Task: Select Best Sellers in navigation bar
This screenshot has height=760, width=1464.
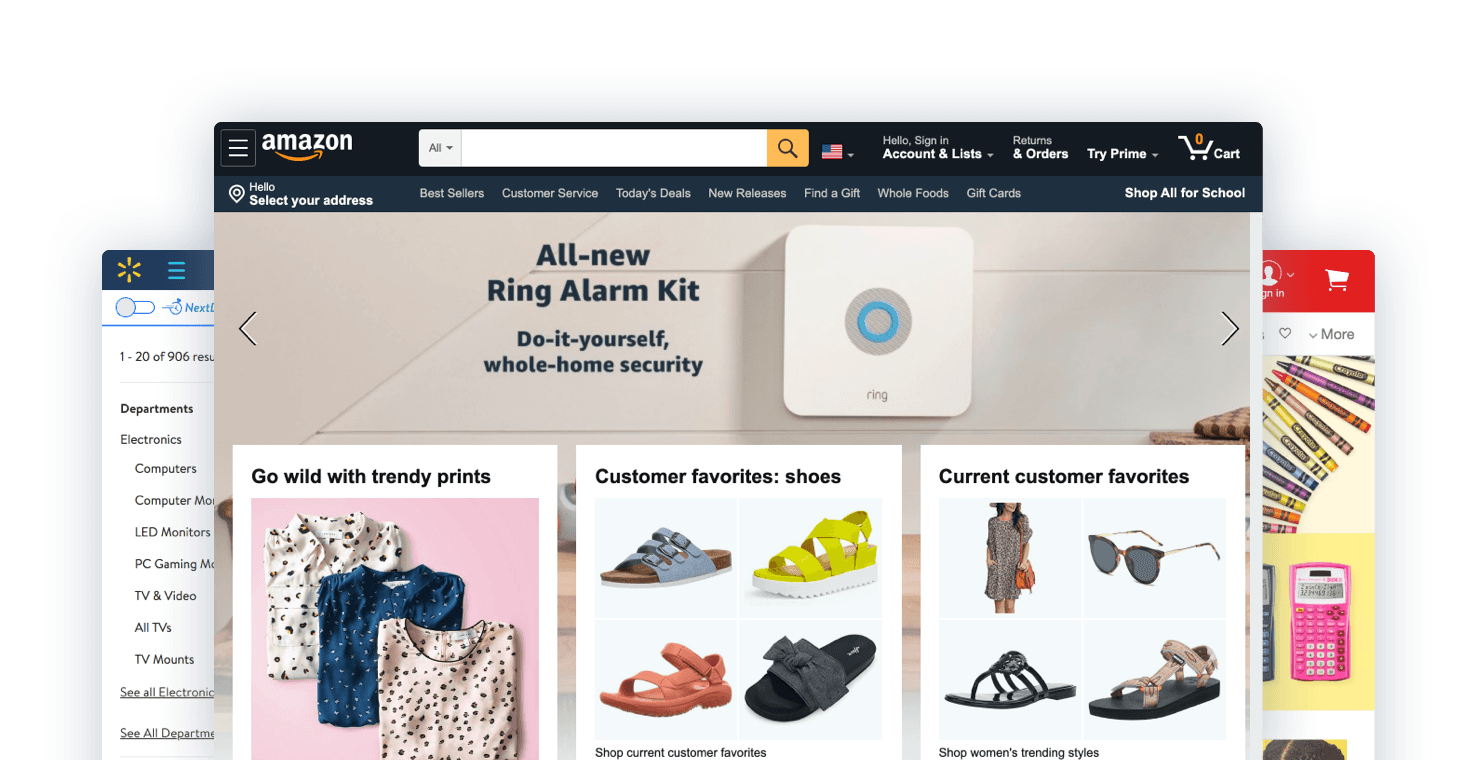Action: click(452, 193)
